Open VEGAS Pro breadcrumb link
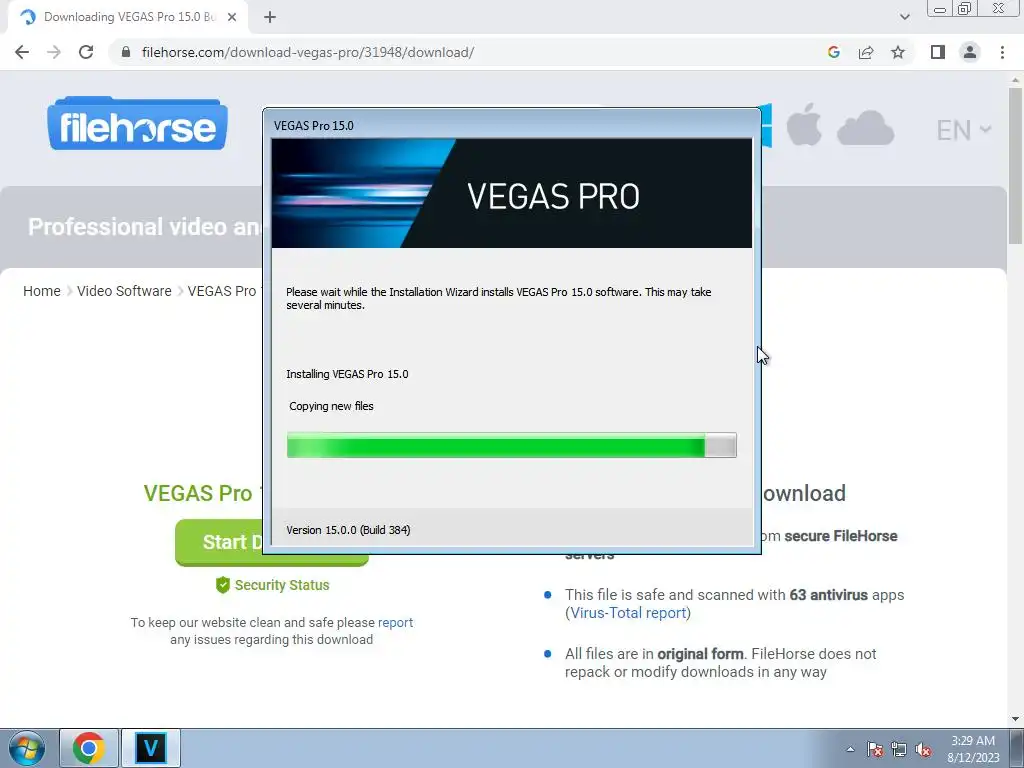The height and width of the screenshot is (768, 1024). [222, 291]
